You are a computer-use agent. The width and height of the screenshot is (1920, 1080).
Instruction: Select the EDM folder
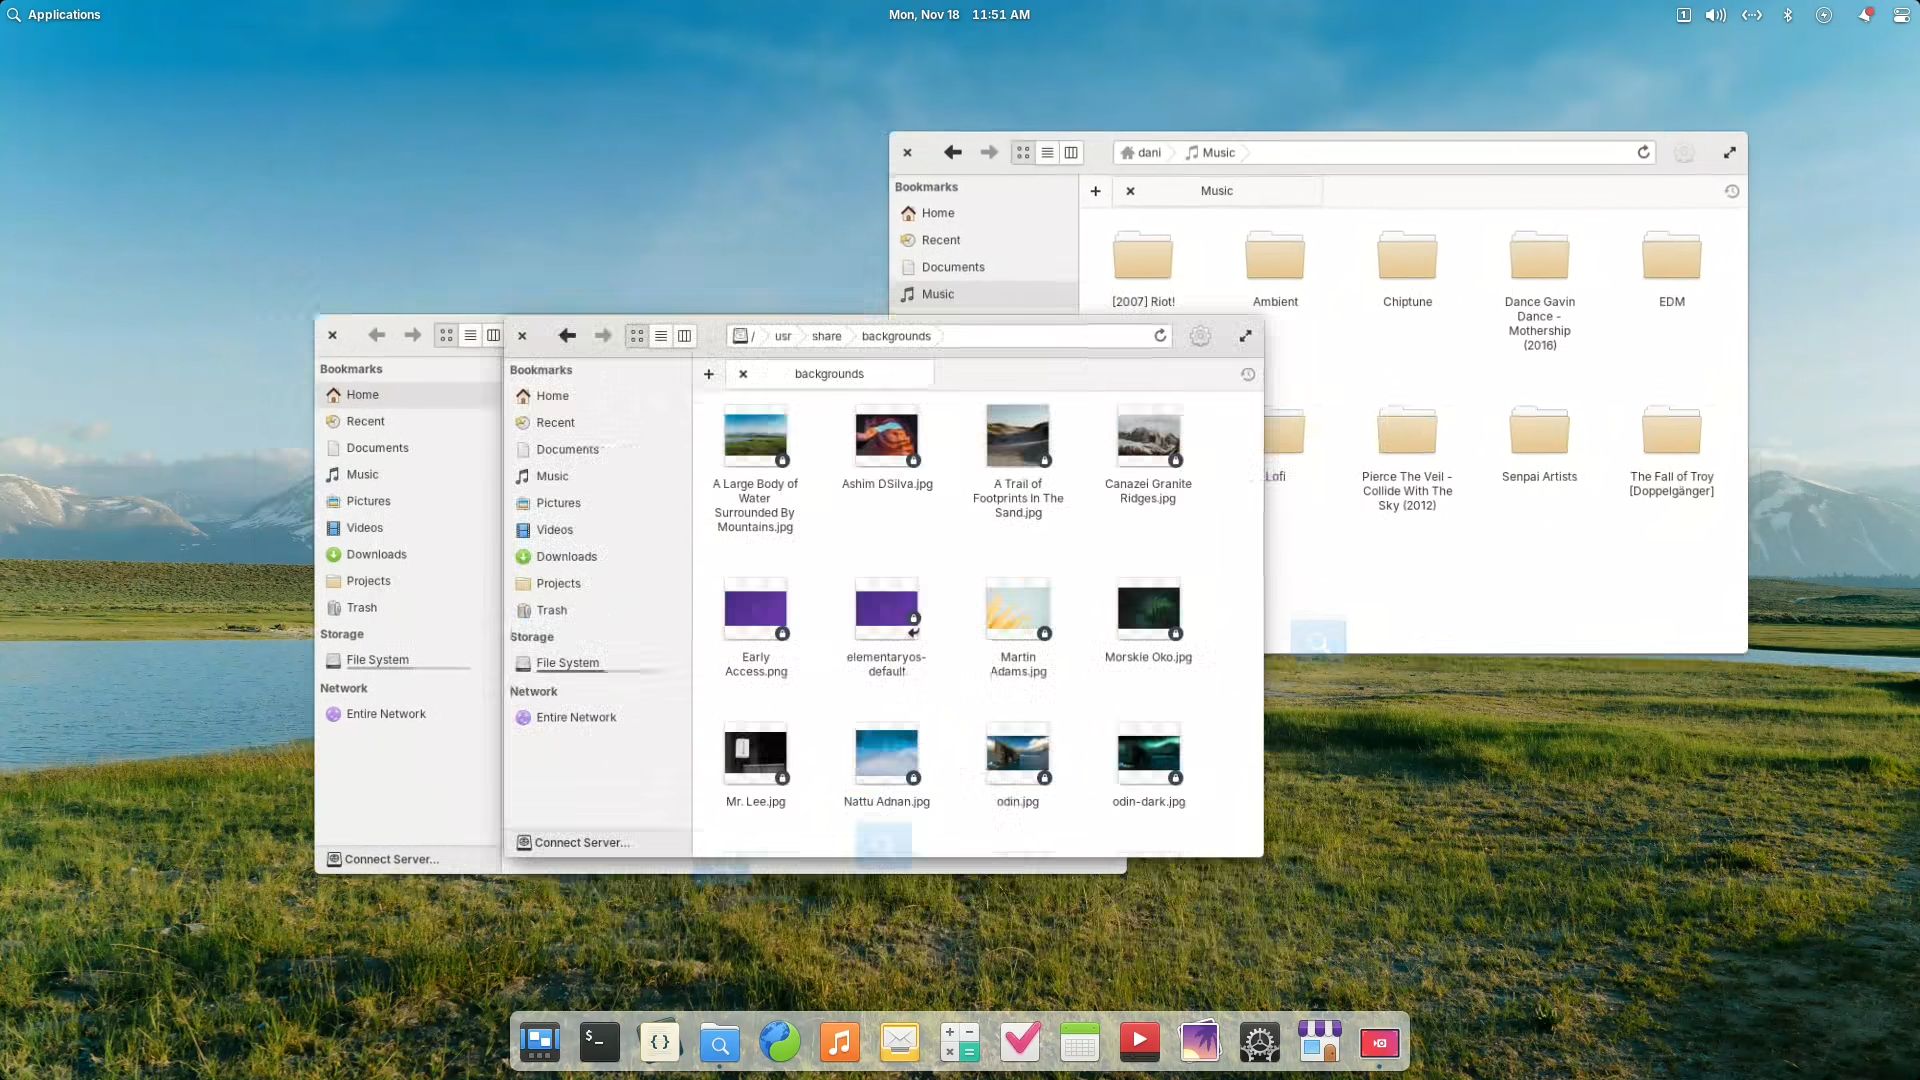[x=1671, y=255]
